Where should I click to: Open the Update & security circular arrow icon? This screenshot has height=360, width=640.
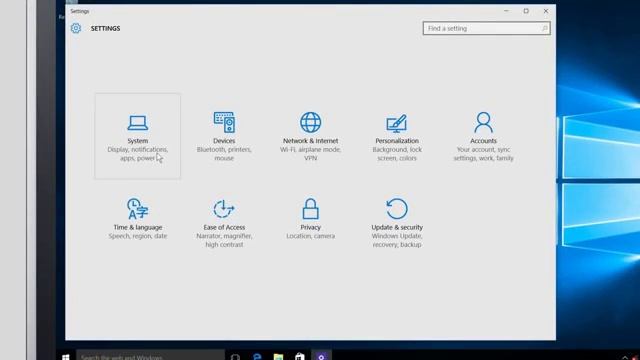pyautogui.click(x=397, y=209)
